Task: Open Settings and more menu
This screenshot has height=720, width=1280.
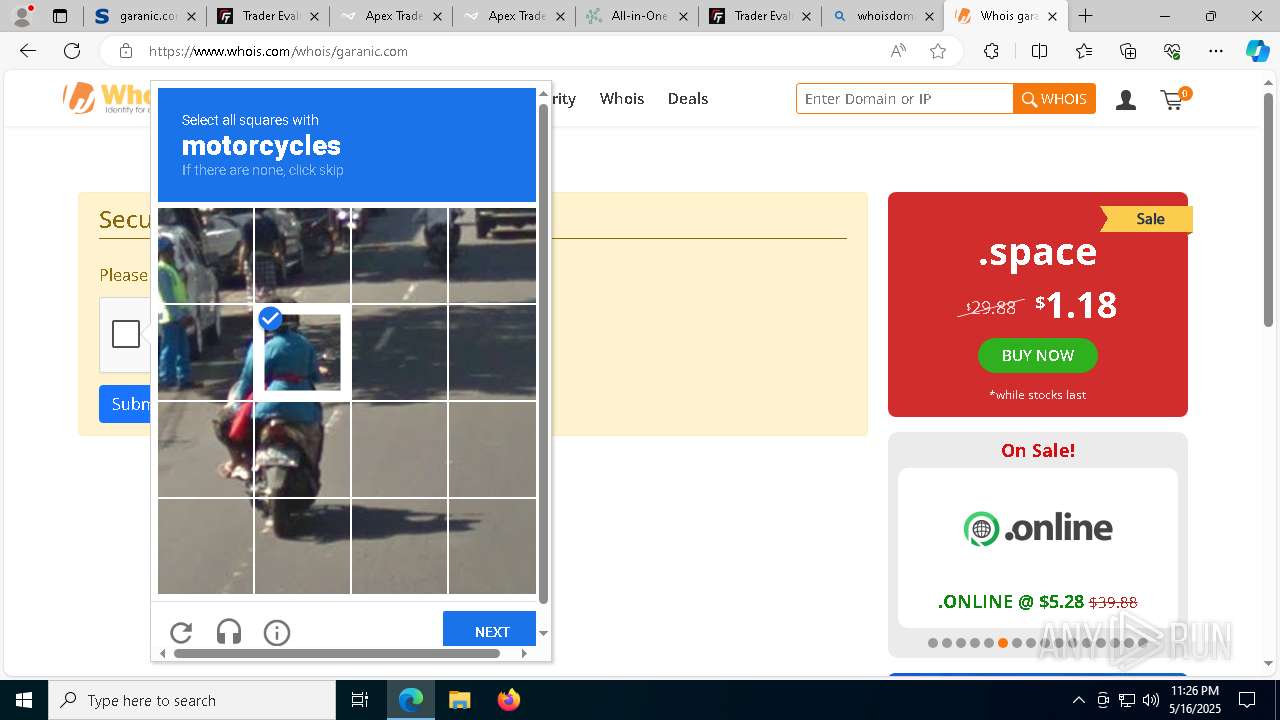Action: coord(1216,51)
